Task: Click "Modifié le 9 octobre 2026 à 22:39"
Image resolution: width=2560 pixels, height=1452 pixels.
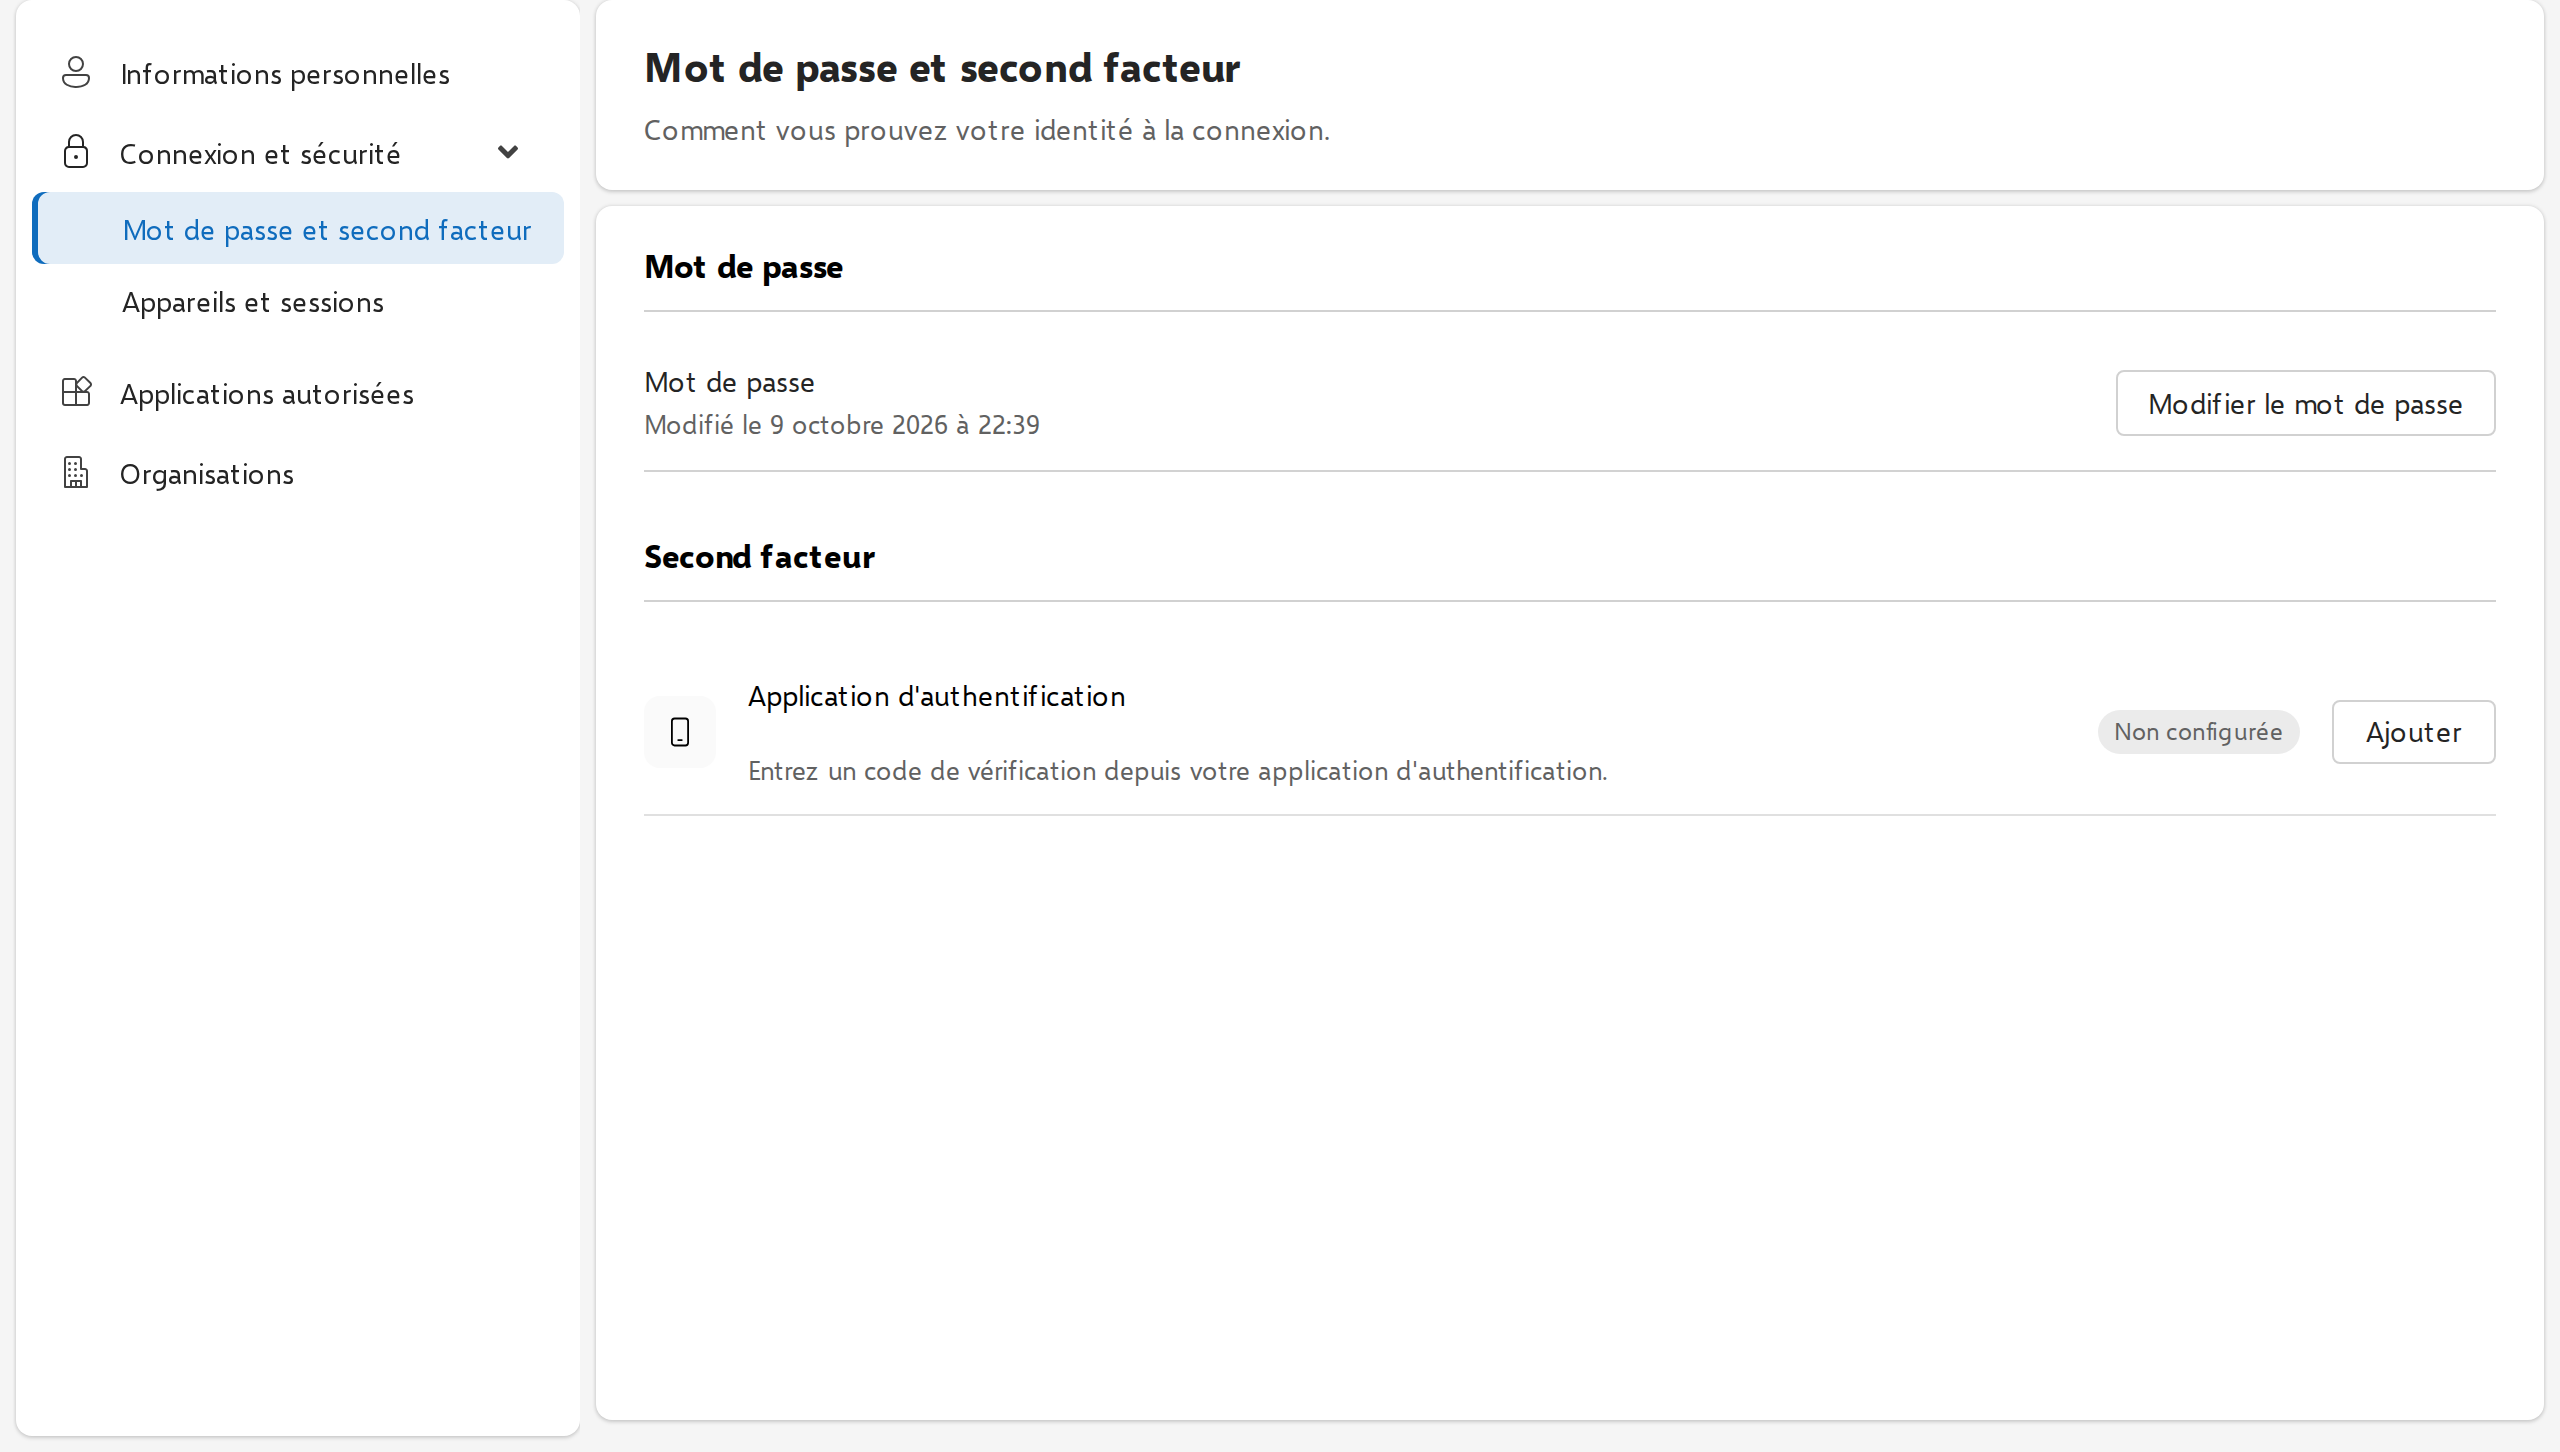Action: coord(842,425)
